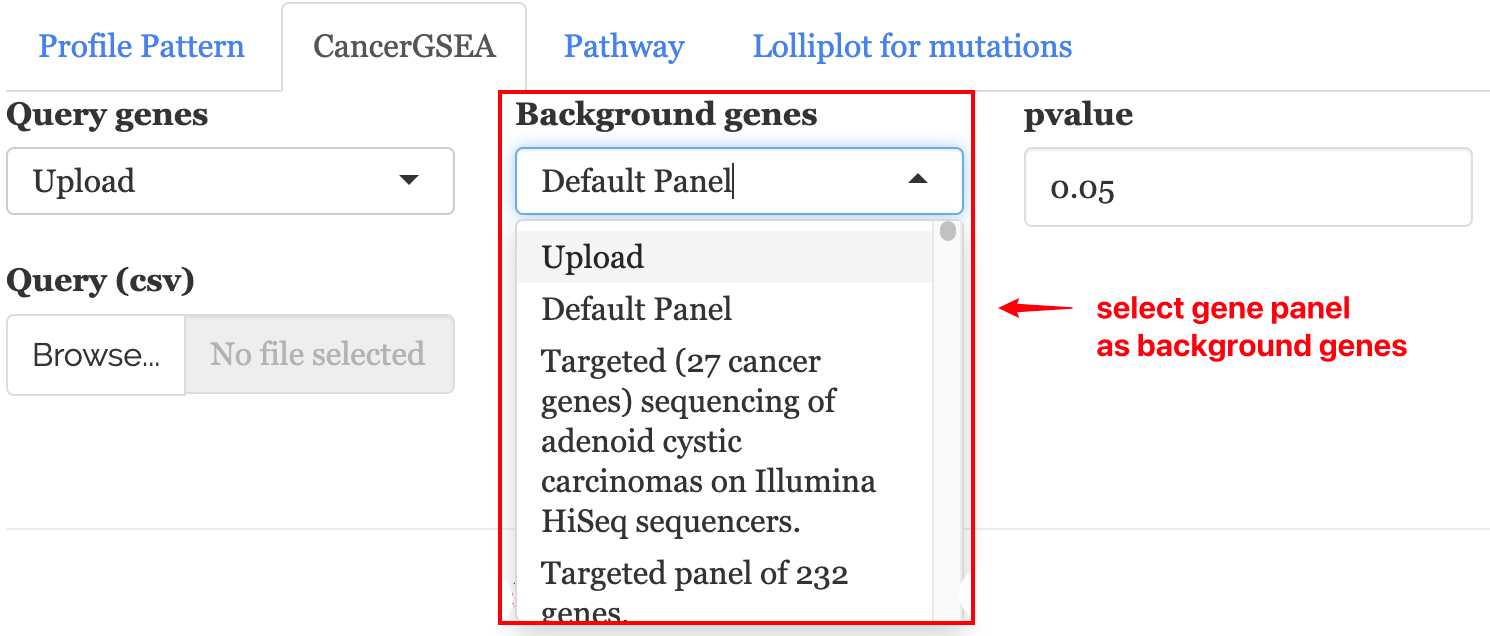
Task: Click the Upload text in Query genes box
Action: [84, 181]
